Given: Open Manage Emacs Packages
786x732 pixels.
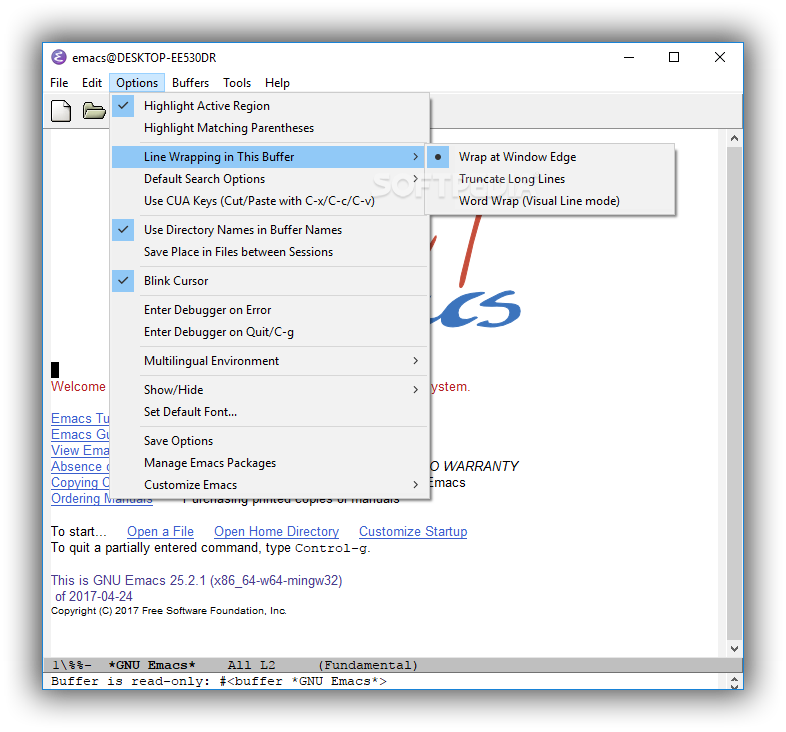Looking at the screenshot, I should pos(271,463).
